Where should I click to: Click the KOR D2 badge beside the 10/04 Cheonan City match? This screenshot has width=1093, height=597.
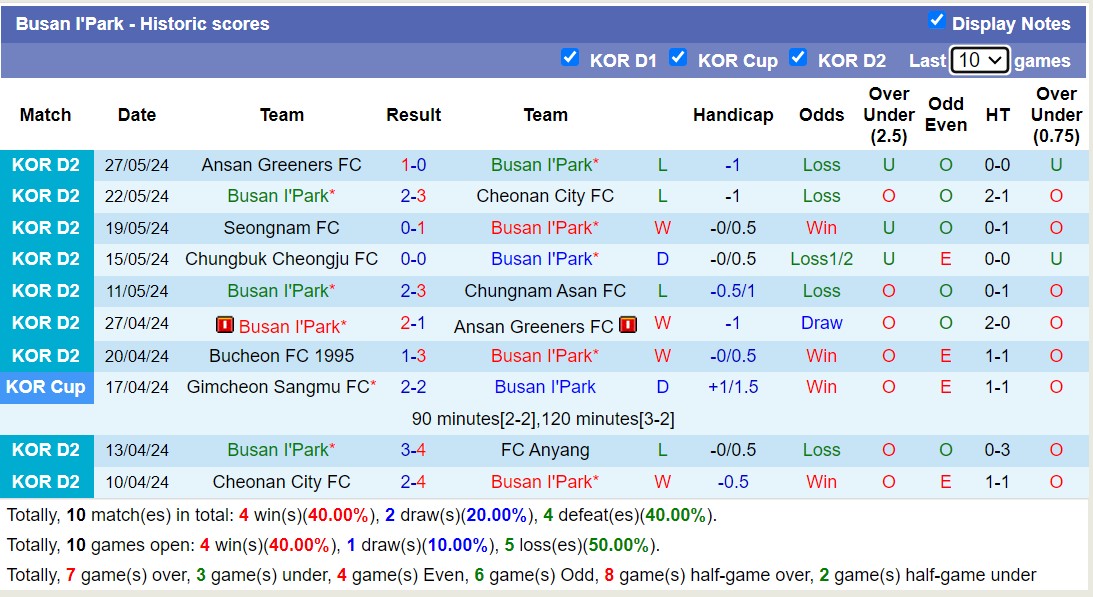(46, 482)
